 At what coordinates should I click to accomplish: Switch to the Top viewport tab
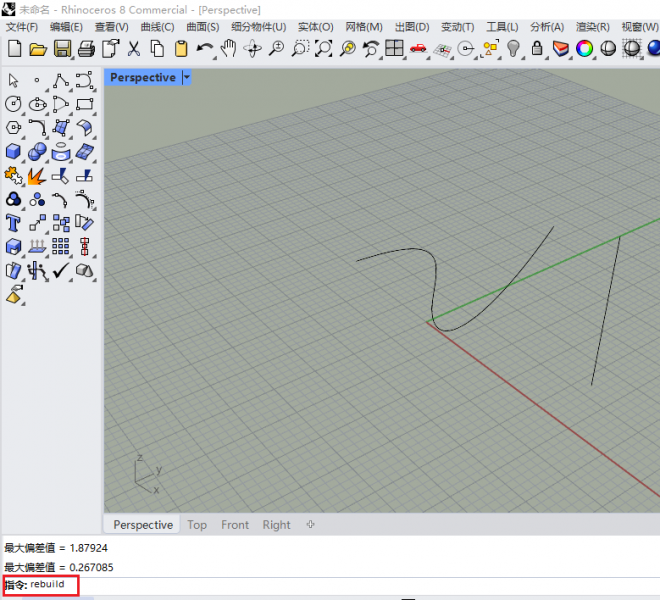click(197, 525)
